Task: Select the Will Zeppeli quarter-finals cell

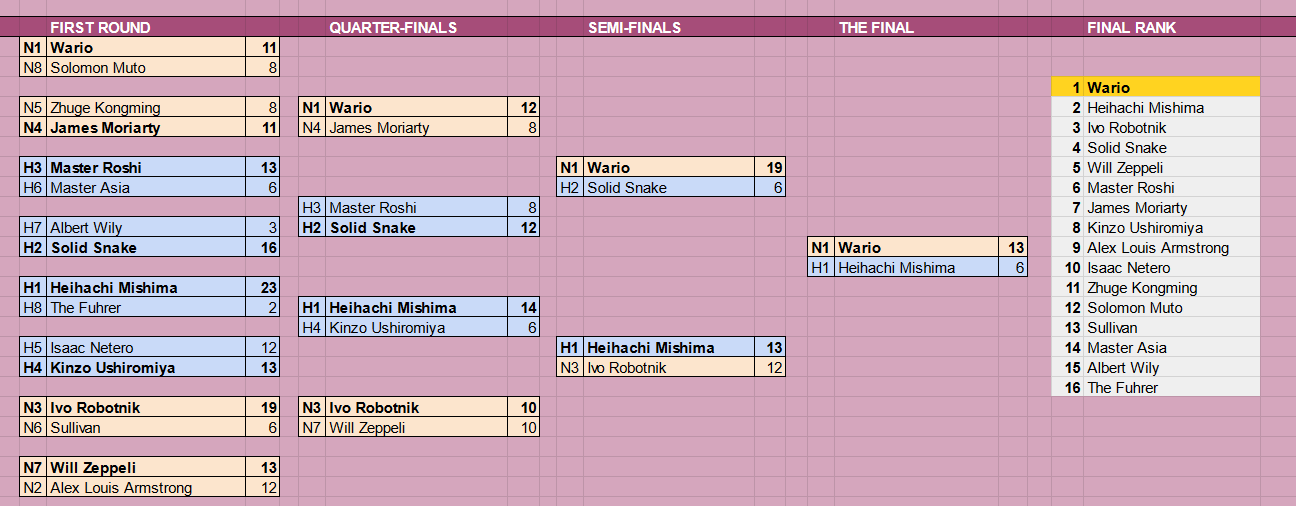Action: (417, 428)
